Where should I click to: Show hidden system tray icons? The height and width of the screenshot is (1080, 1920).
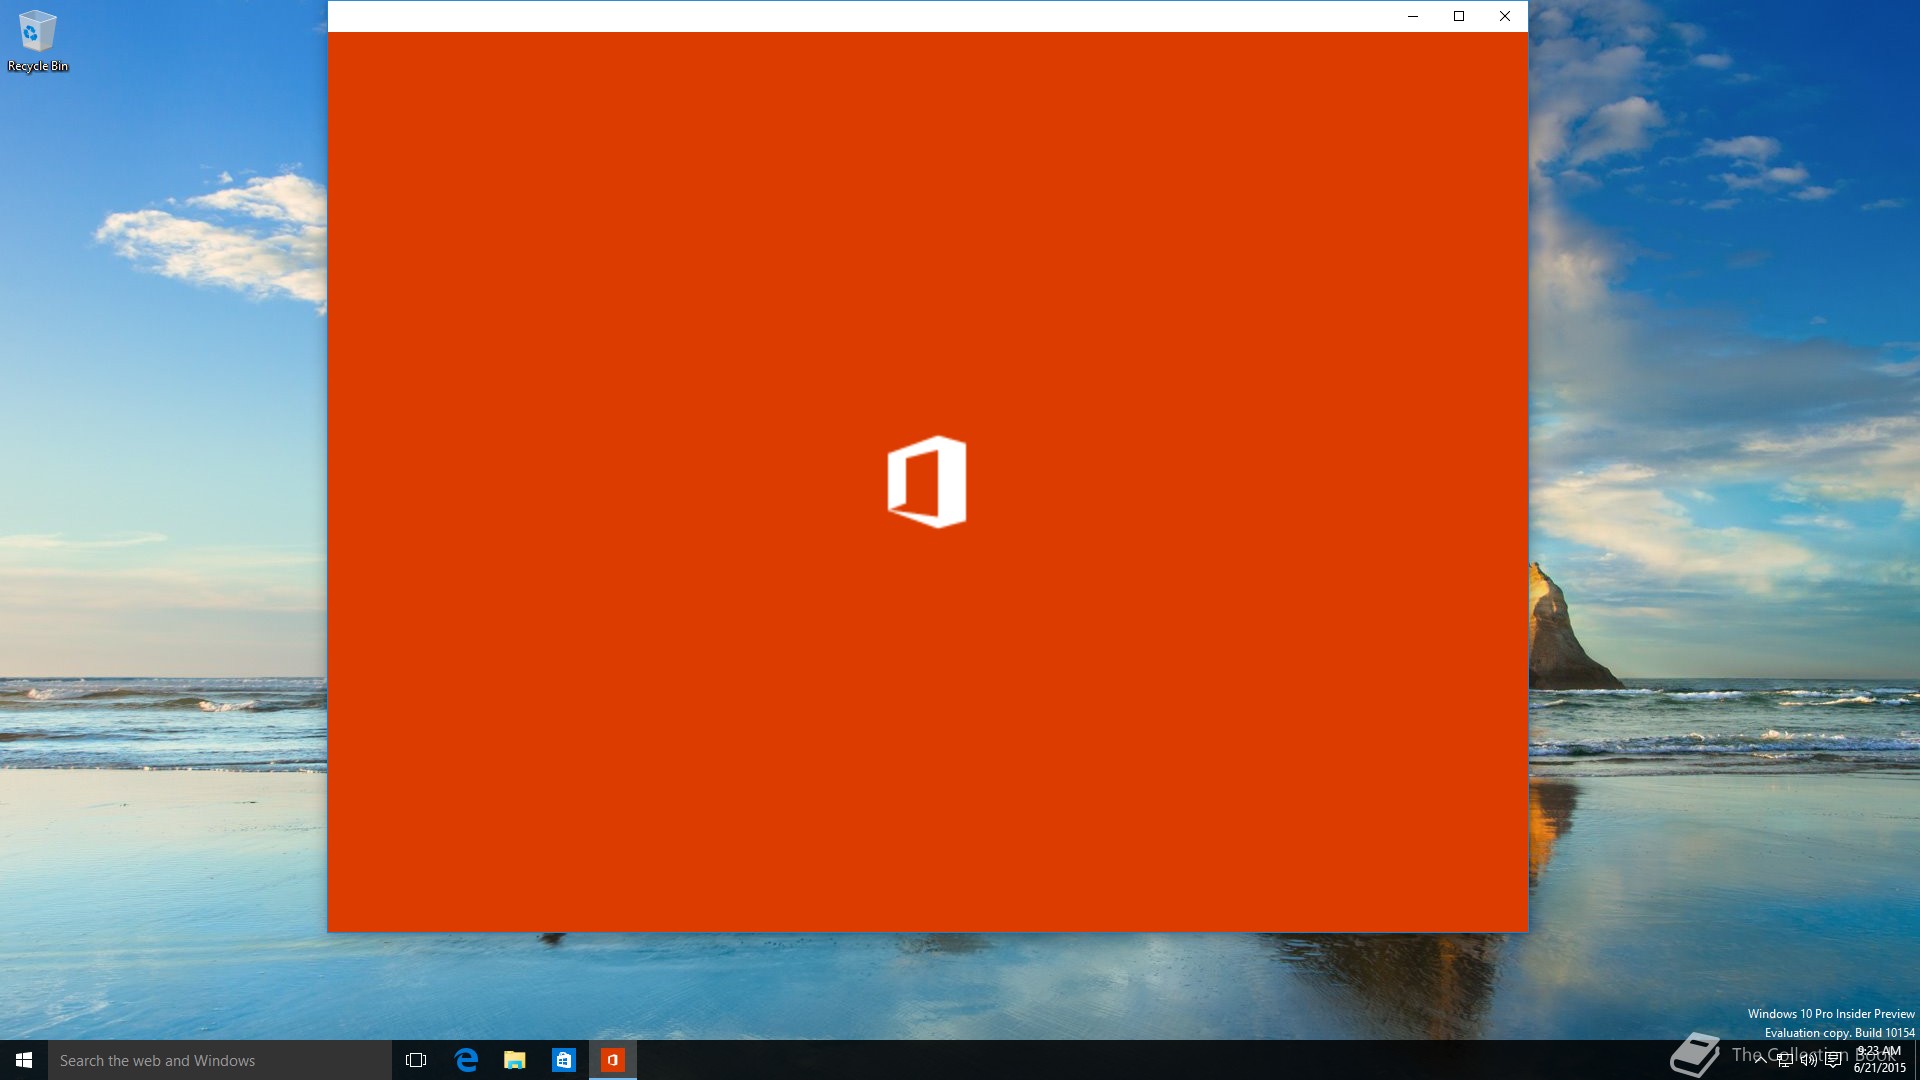(1760, 1060)
